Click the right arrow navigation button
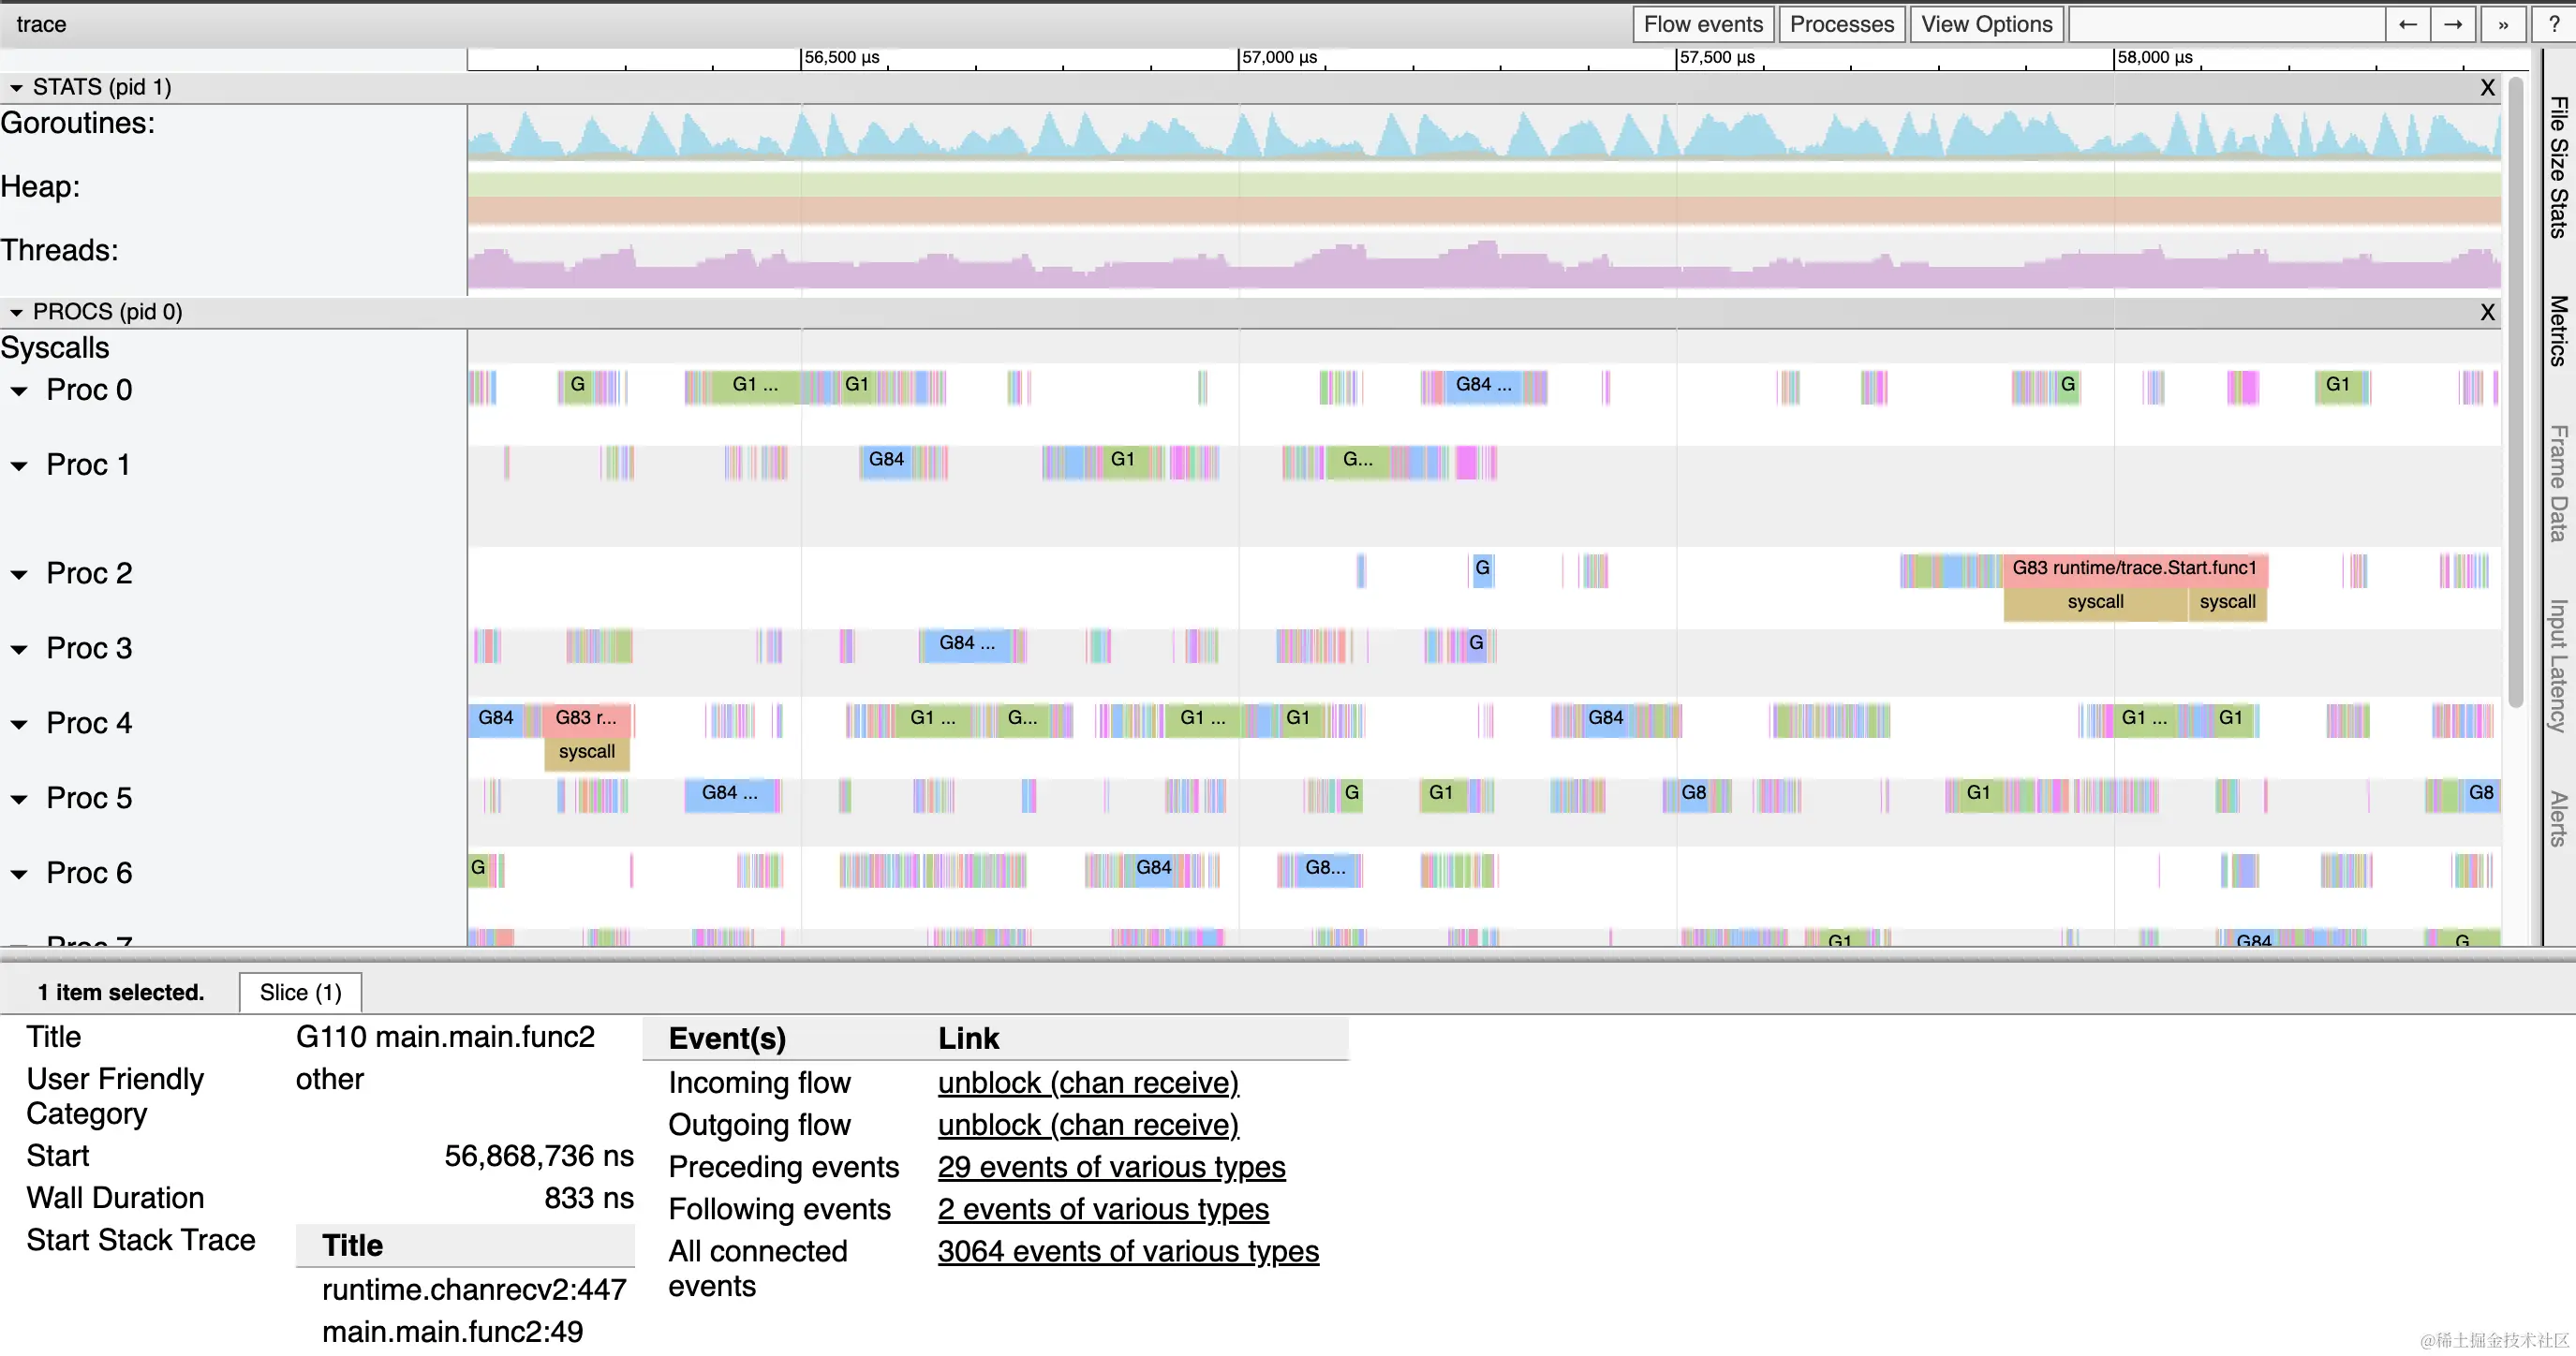Viewport: 2576px width, 1356px height. (2453, 24)
